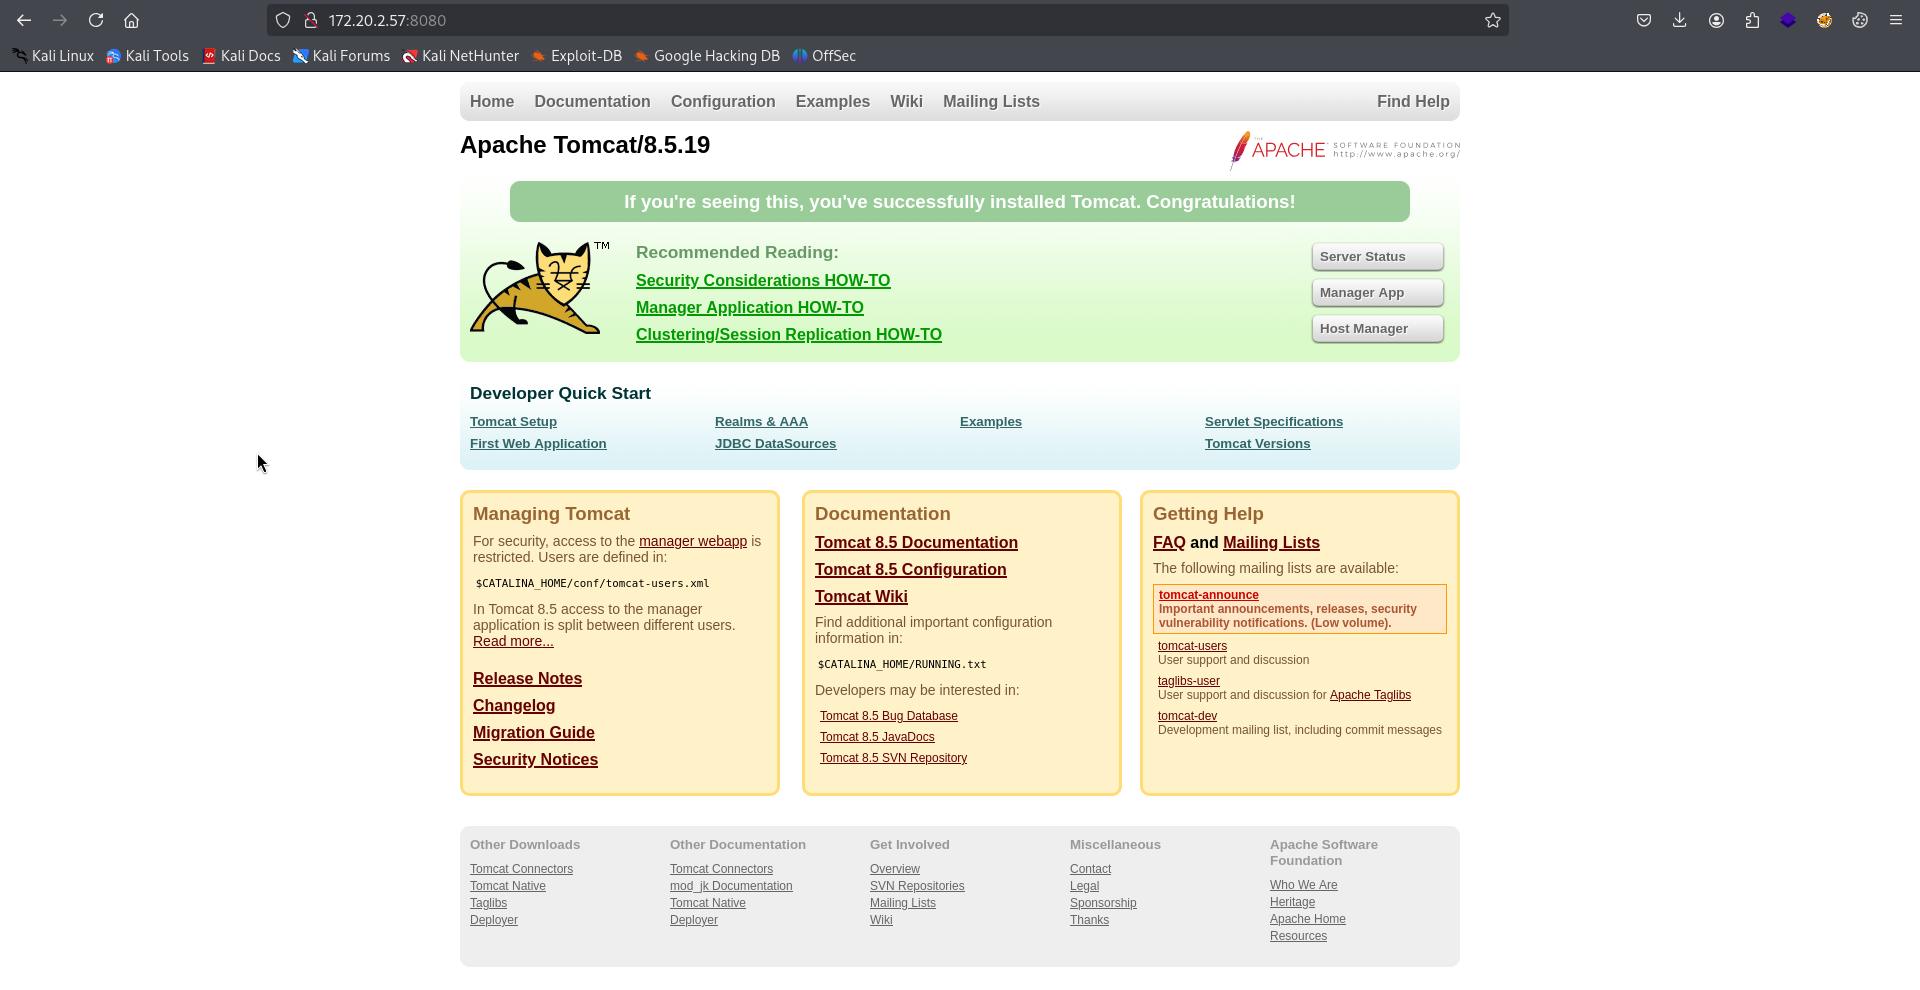Go to the browser Home page

(x=131, y=20)
